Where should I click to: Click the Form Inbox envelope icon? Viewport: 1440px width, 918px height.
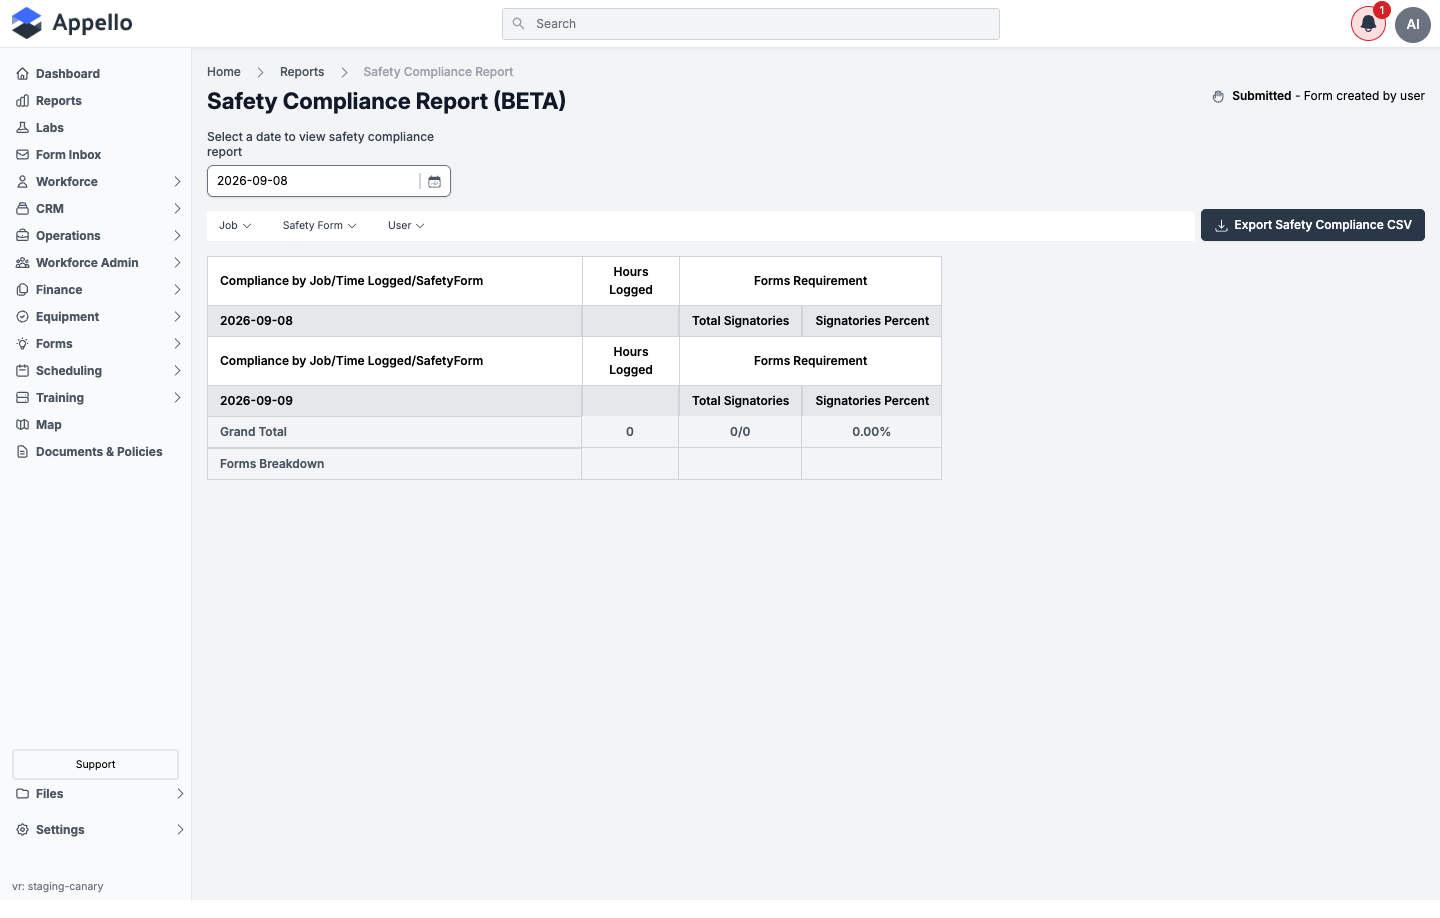tap(22, 155)
